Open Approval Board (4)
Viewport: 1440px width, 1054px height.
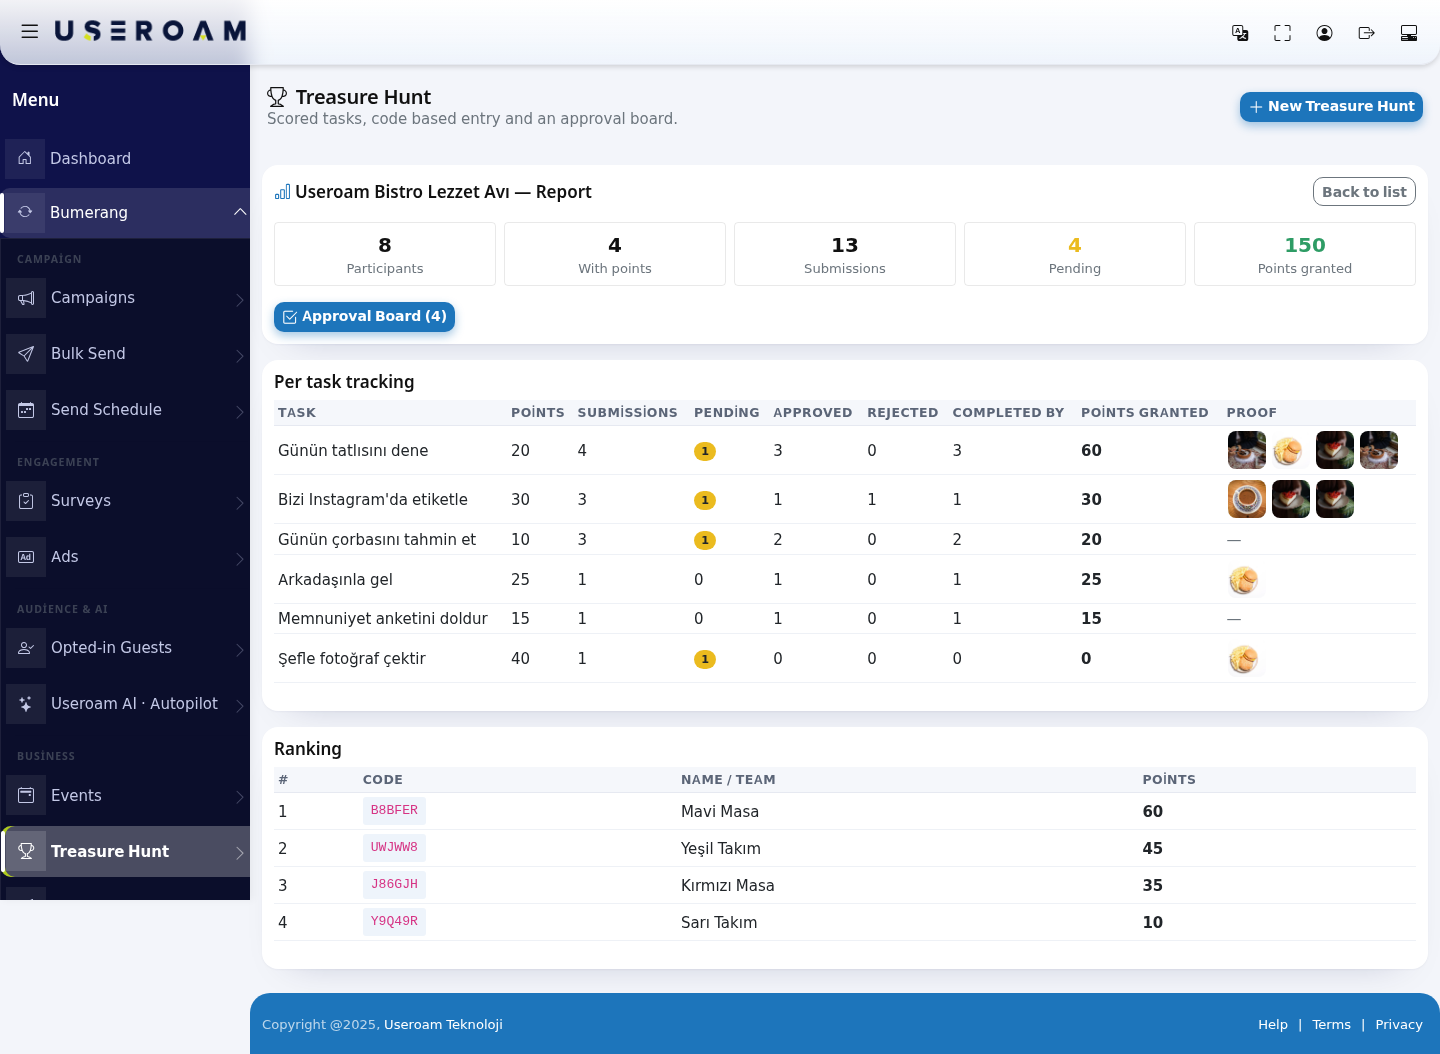click(x=364, y=317)
